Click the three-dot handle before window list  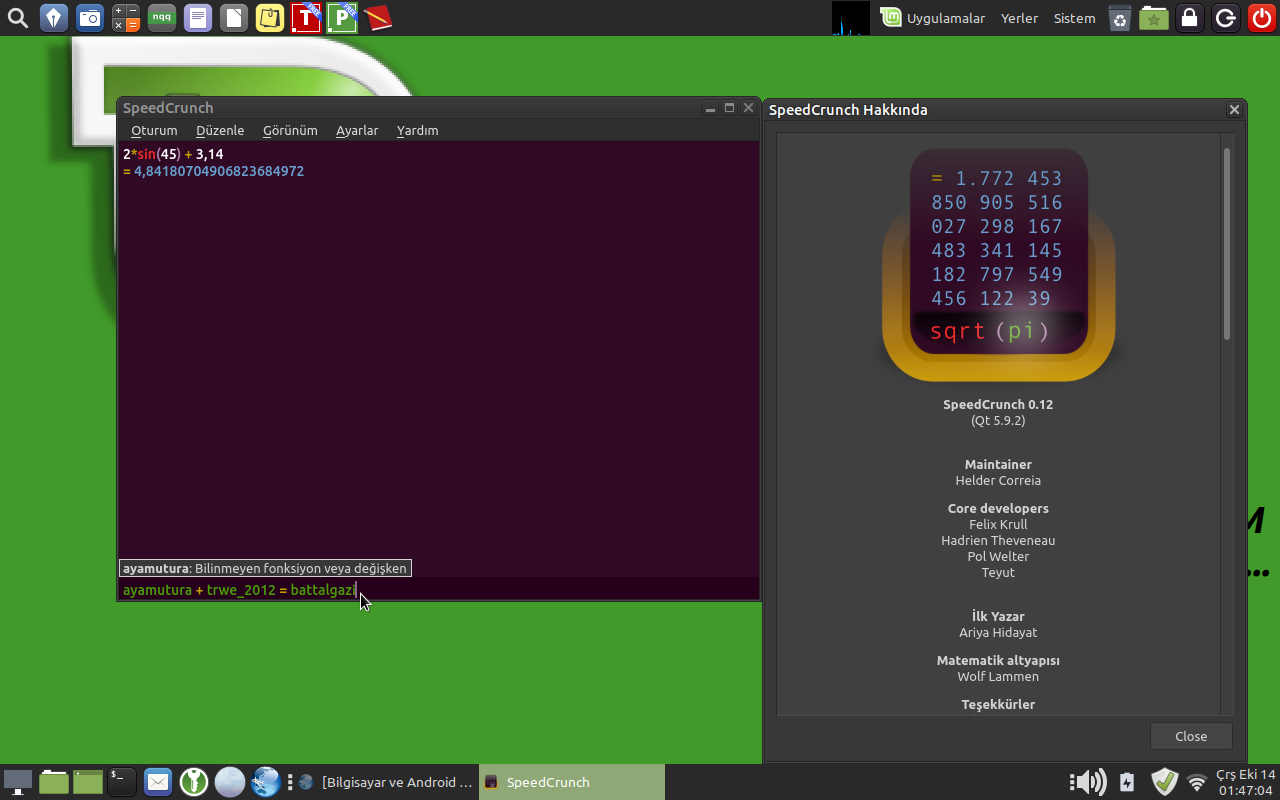tap(289, 782)
